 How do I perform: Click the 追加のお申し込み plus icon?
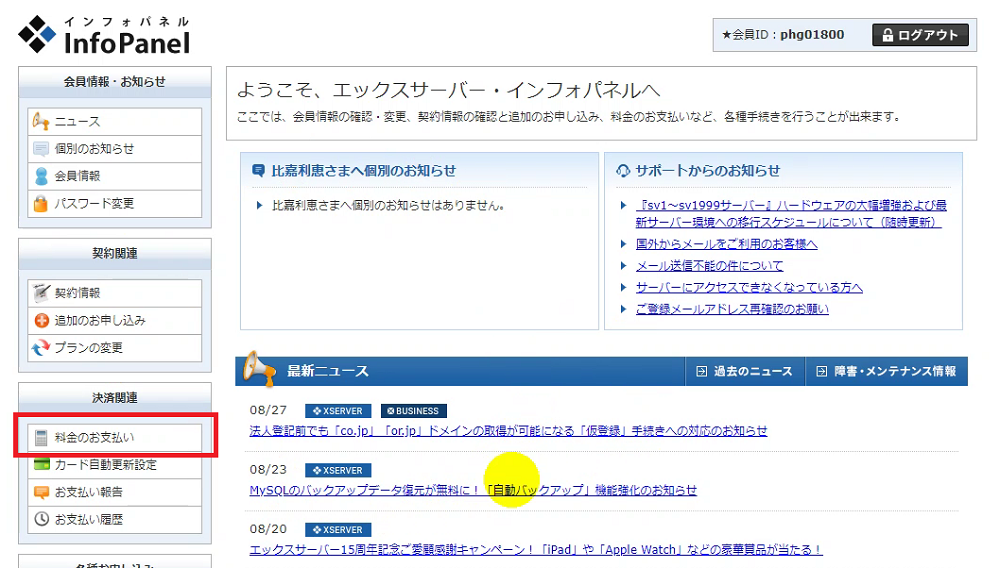point(41,321)
